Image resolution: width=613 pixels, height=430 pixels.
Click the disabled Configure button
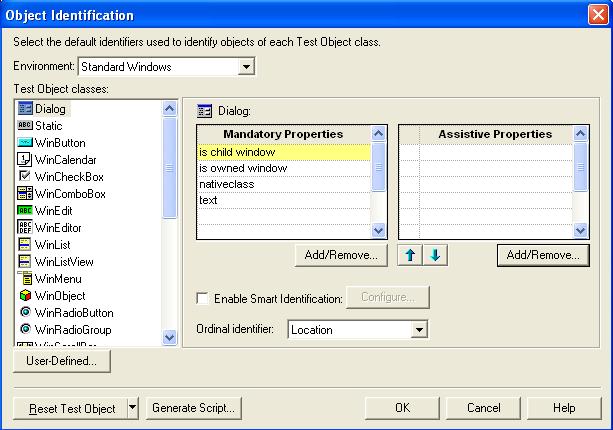pos(388,297)
